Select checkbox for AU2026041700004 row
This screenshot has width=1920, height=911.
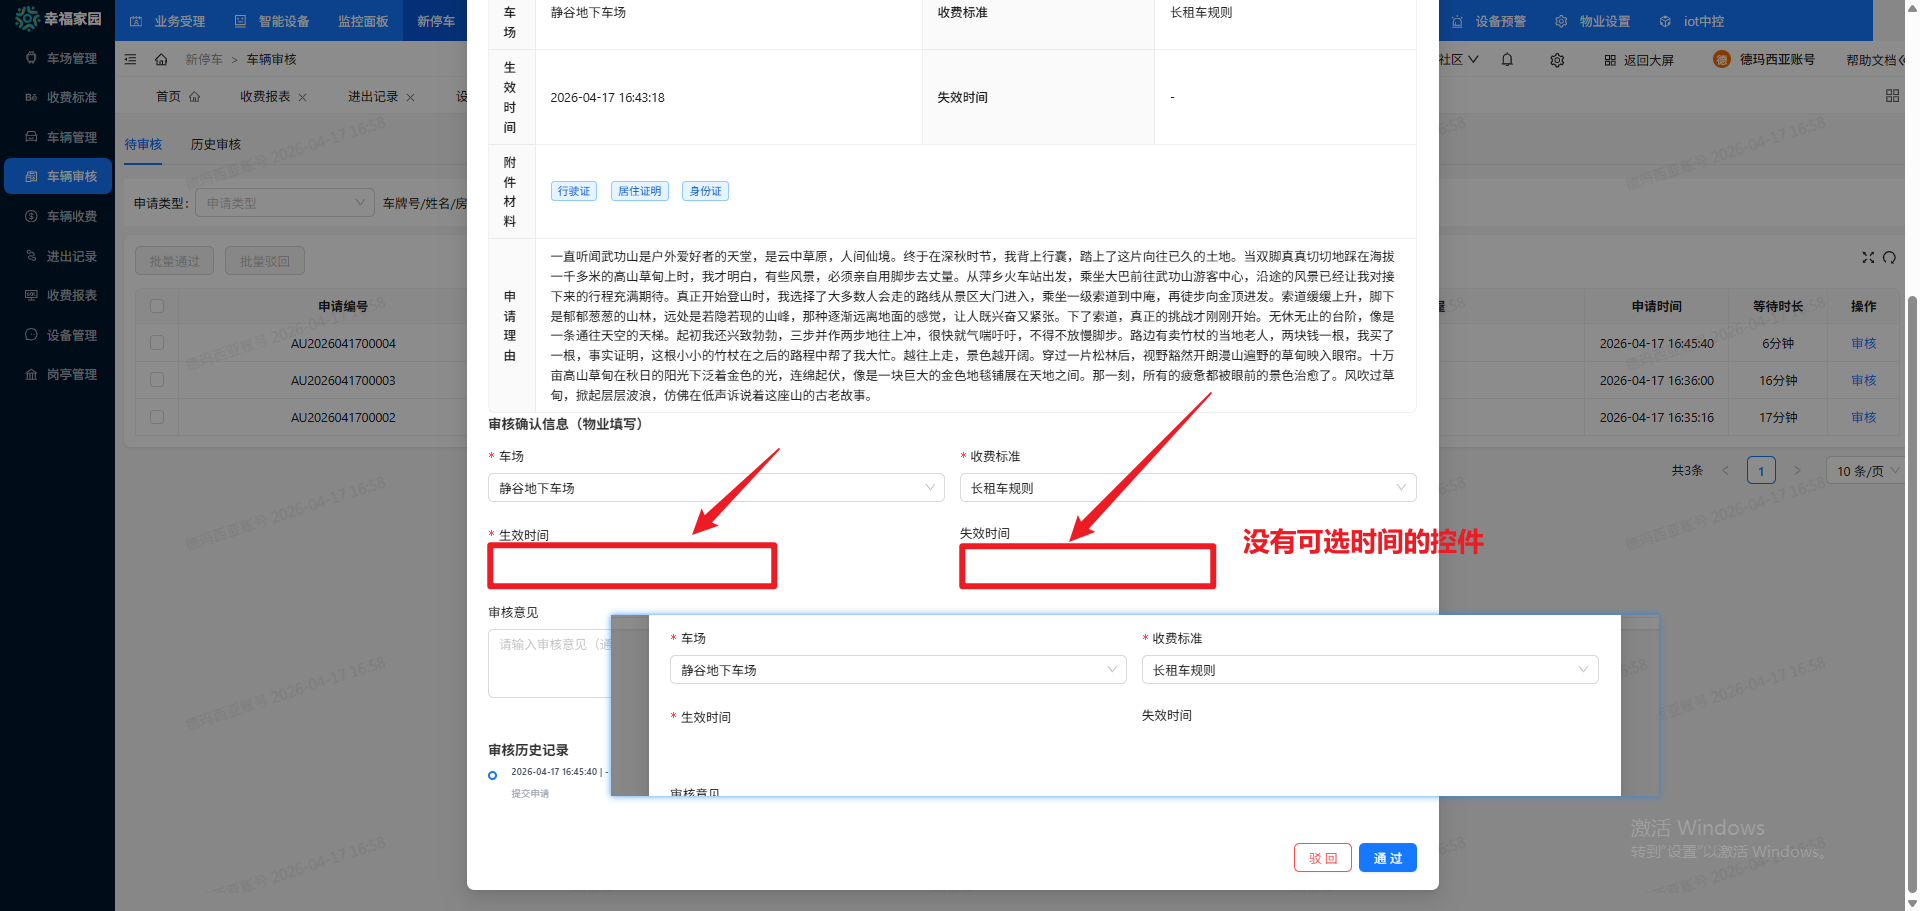pyautogui.click(x=157, y=343)
